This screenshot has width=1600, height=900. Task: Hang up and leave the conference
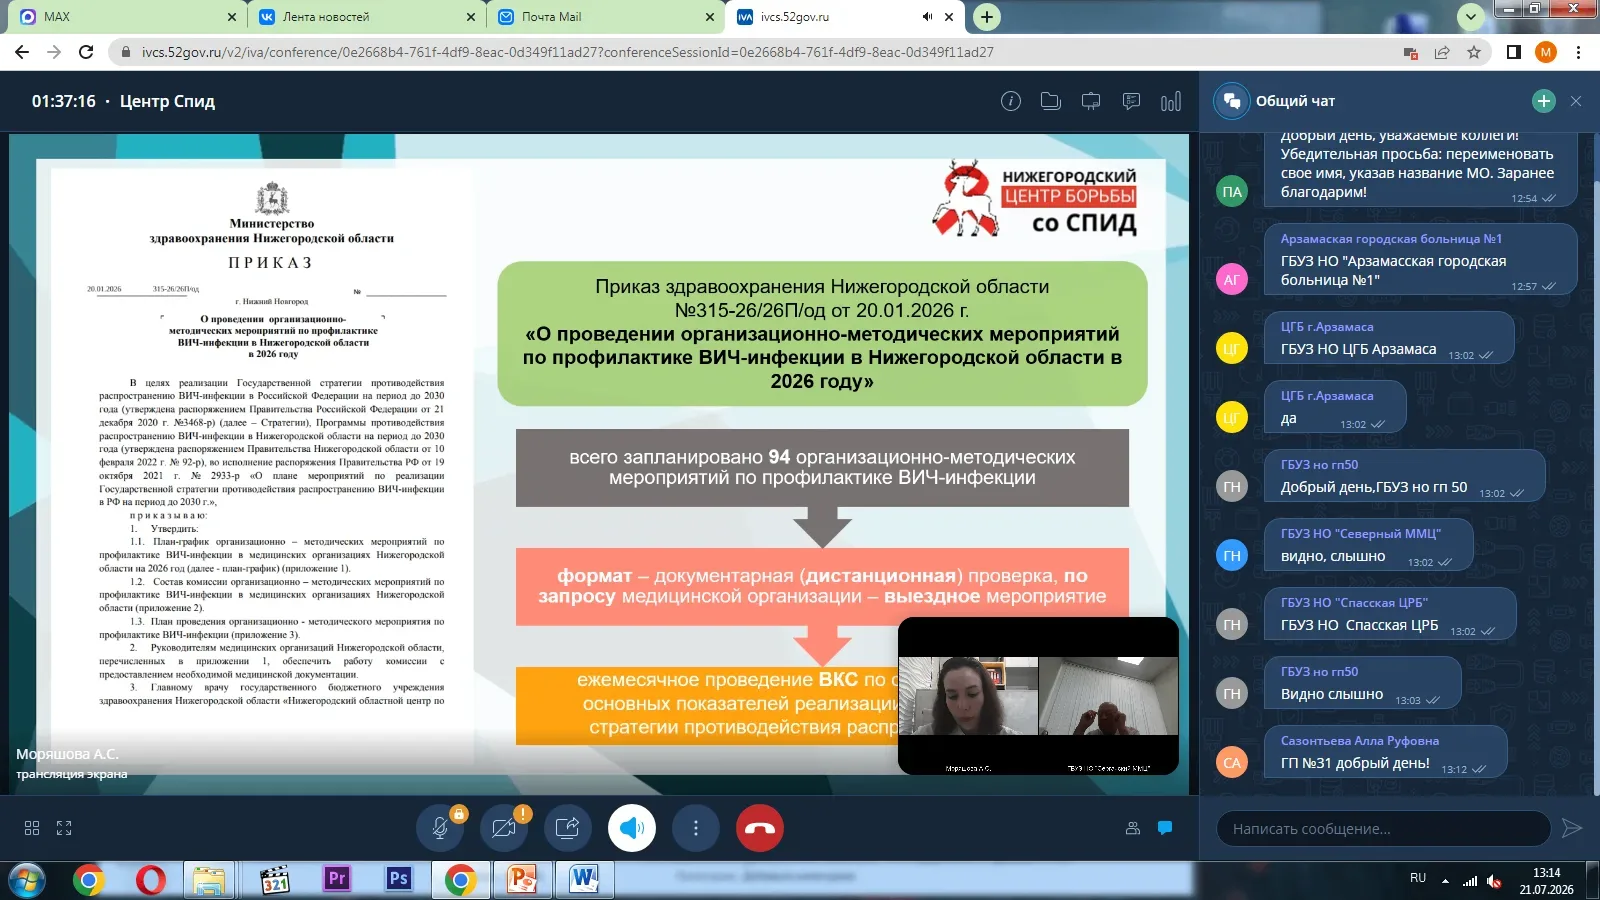[760, 828]
